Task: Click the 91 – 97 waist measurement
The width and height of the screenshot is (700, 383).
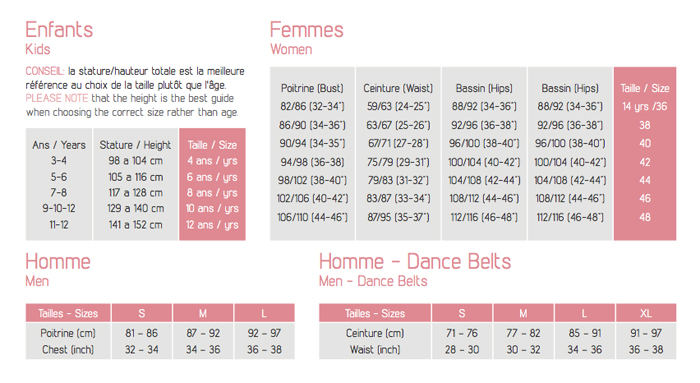Action: pyautogui.click(x=646, y=333)
